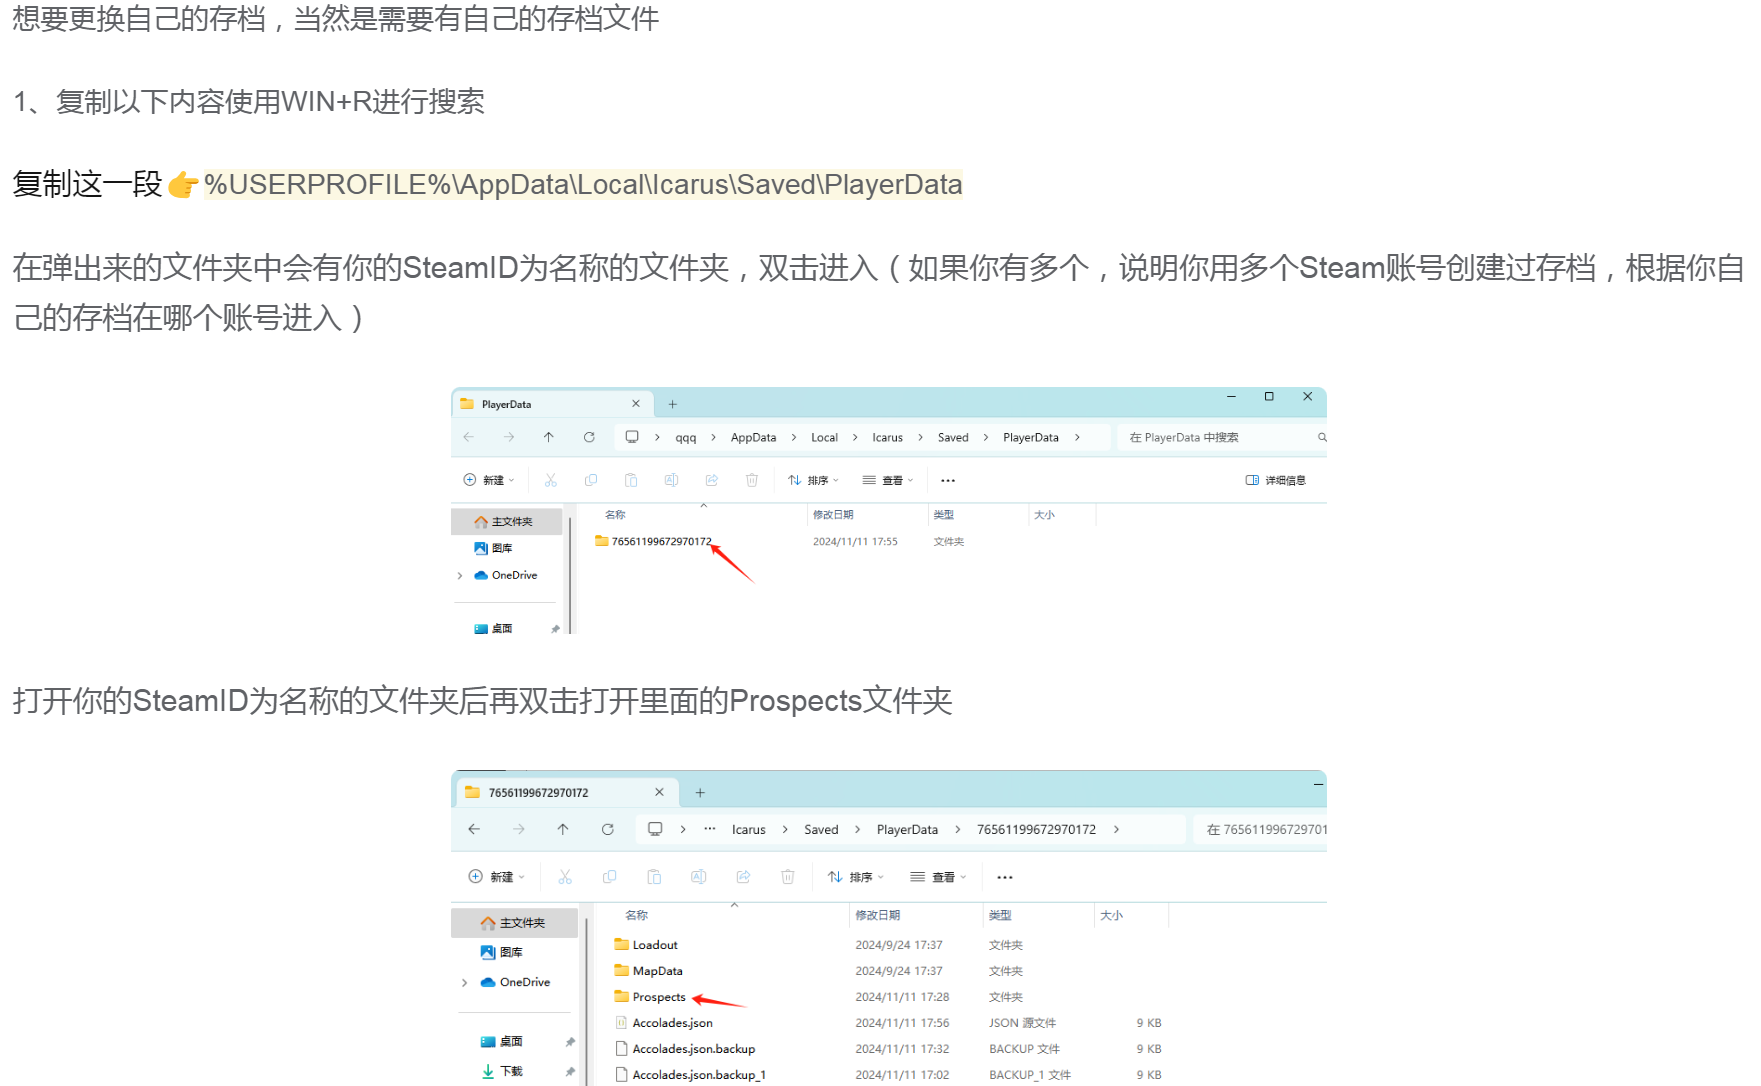Image resolution: width=1761 pixels, height=1086 pixels.
Task: Expand OneDrive tree node in PlayerData window
Action: [x=460, y=576]
